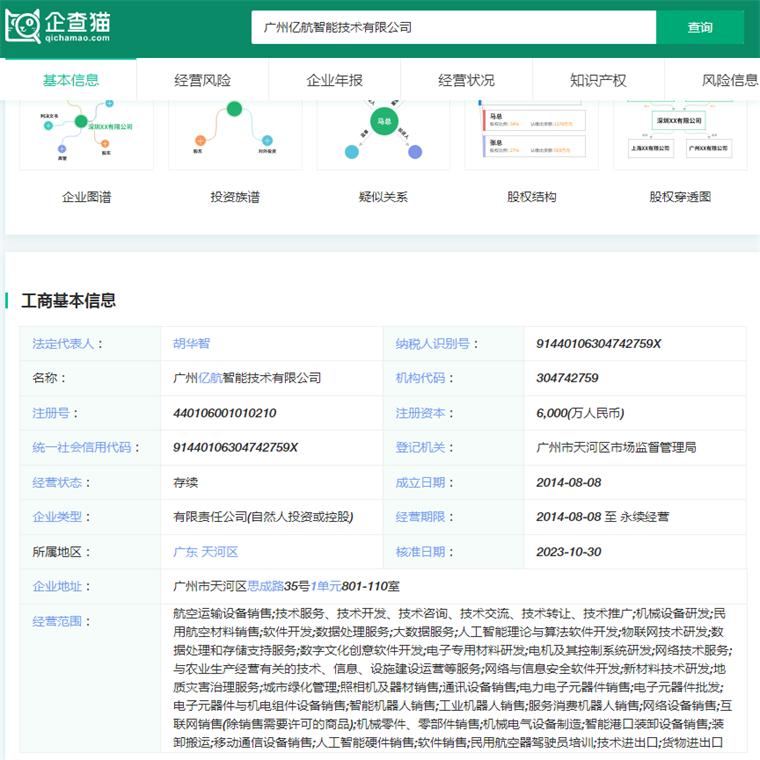This screenshot has width=760, height=760.
Task: Click the search input with company name
Action: [x=453, y=28]
